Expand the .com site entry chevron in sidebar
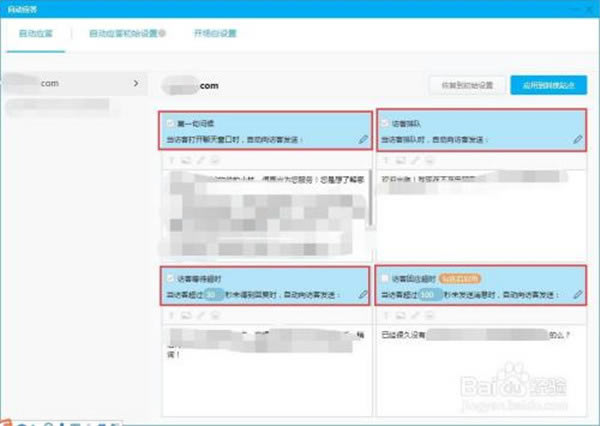The height and width of the screenshot is (426, 600). [x=134, y=85]
